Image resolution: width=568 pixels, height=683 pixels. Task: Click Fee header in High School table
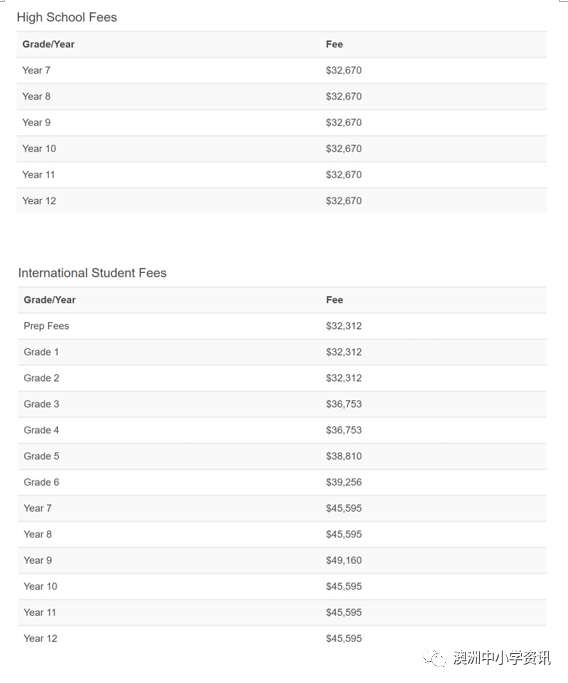coord(334,44)
